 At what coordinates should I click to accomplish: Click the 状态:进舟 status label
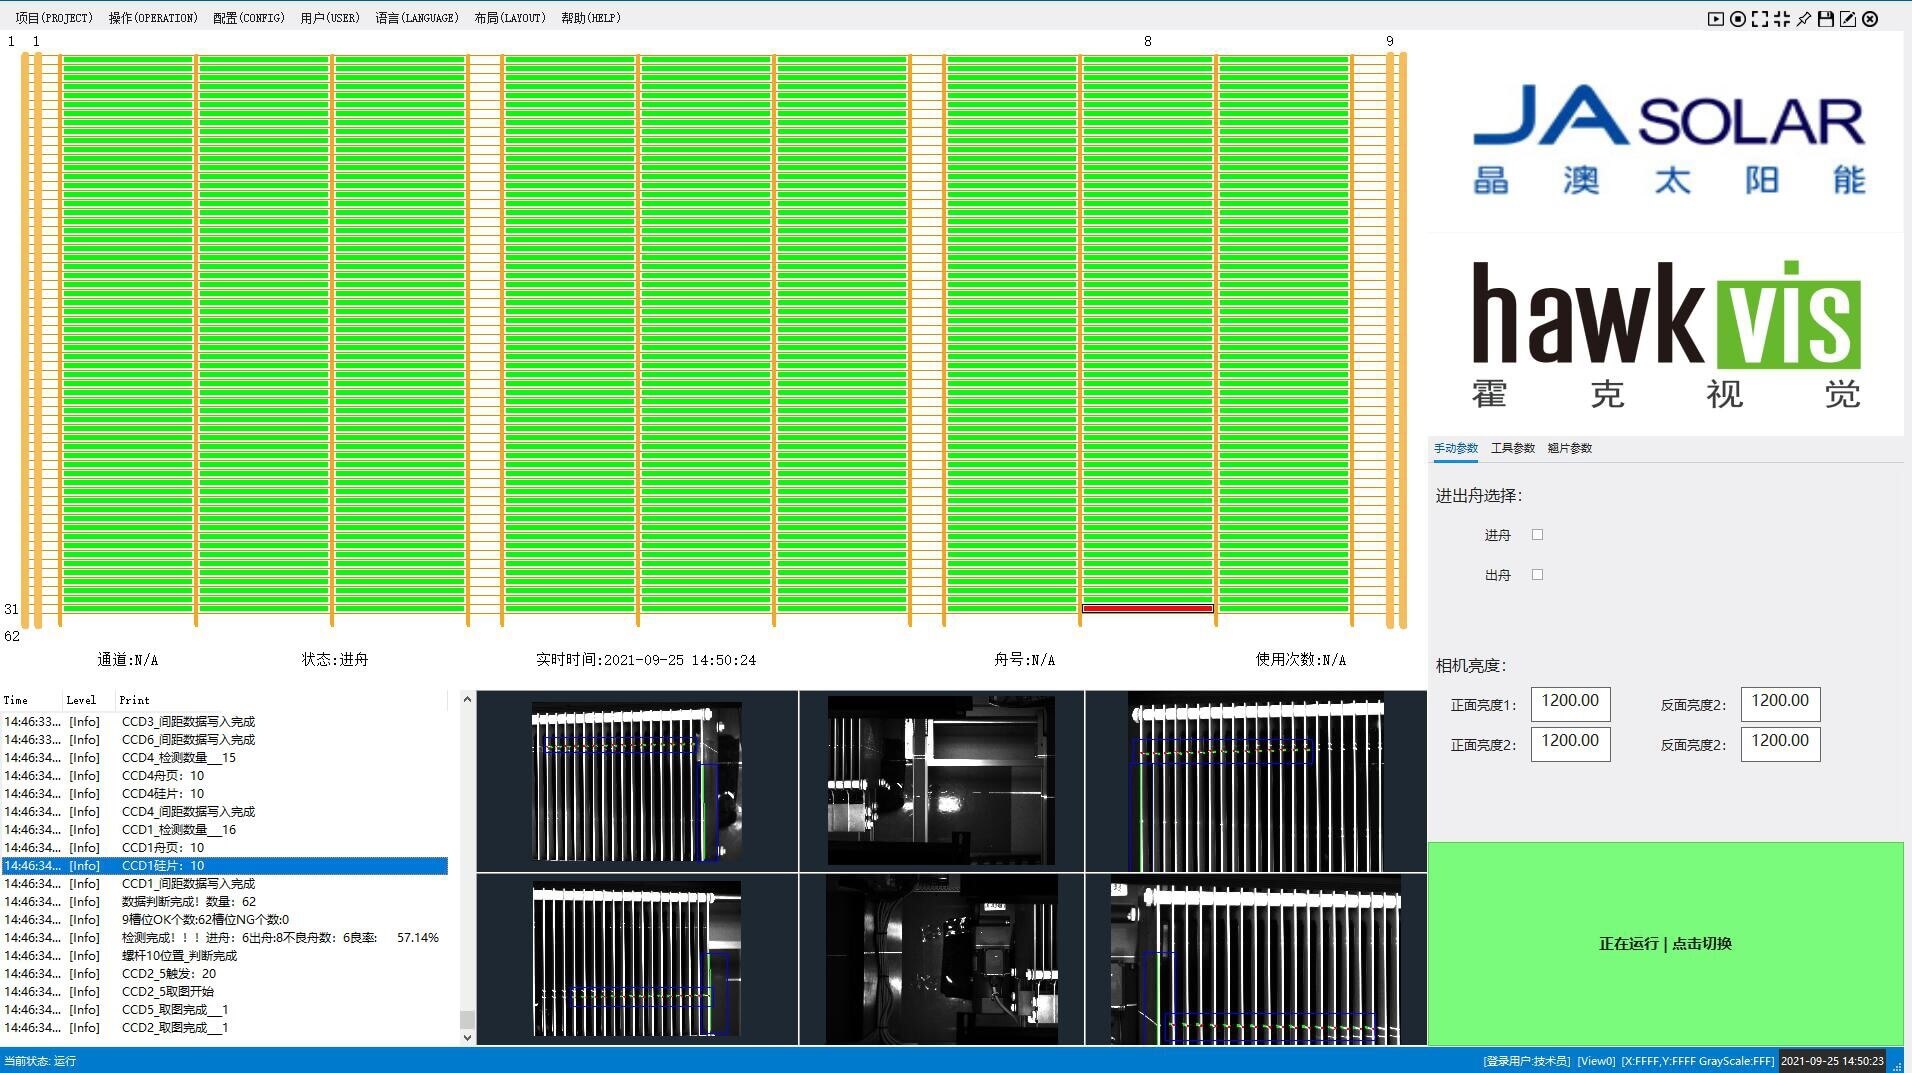(335, 660)
